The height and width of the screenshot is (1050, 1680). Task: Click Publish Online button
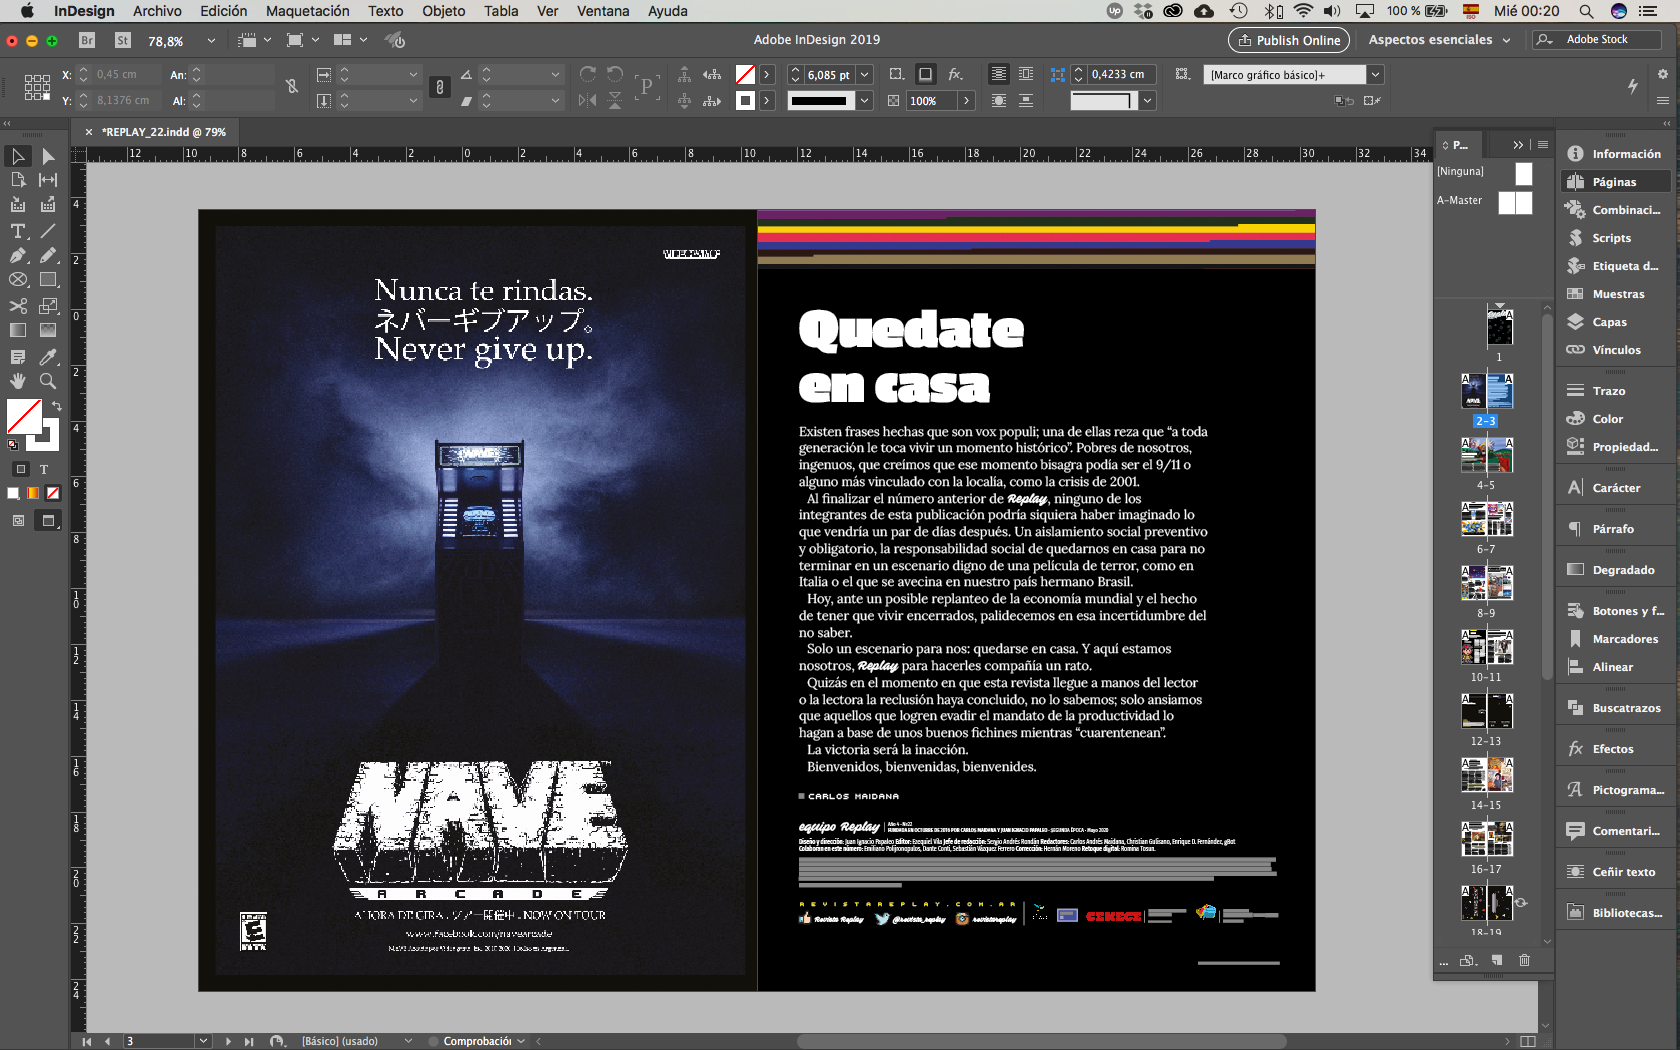pyautogui.click(x=1289, y=40)
